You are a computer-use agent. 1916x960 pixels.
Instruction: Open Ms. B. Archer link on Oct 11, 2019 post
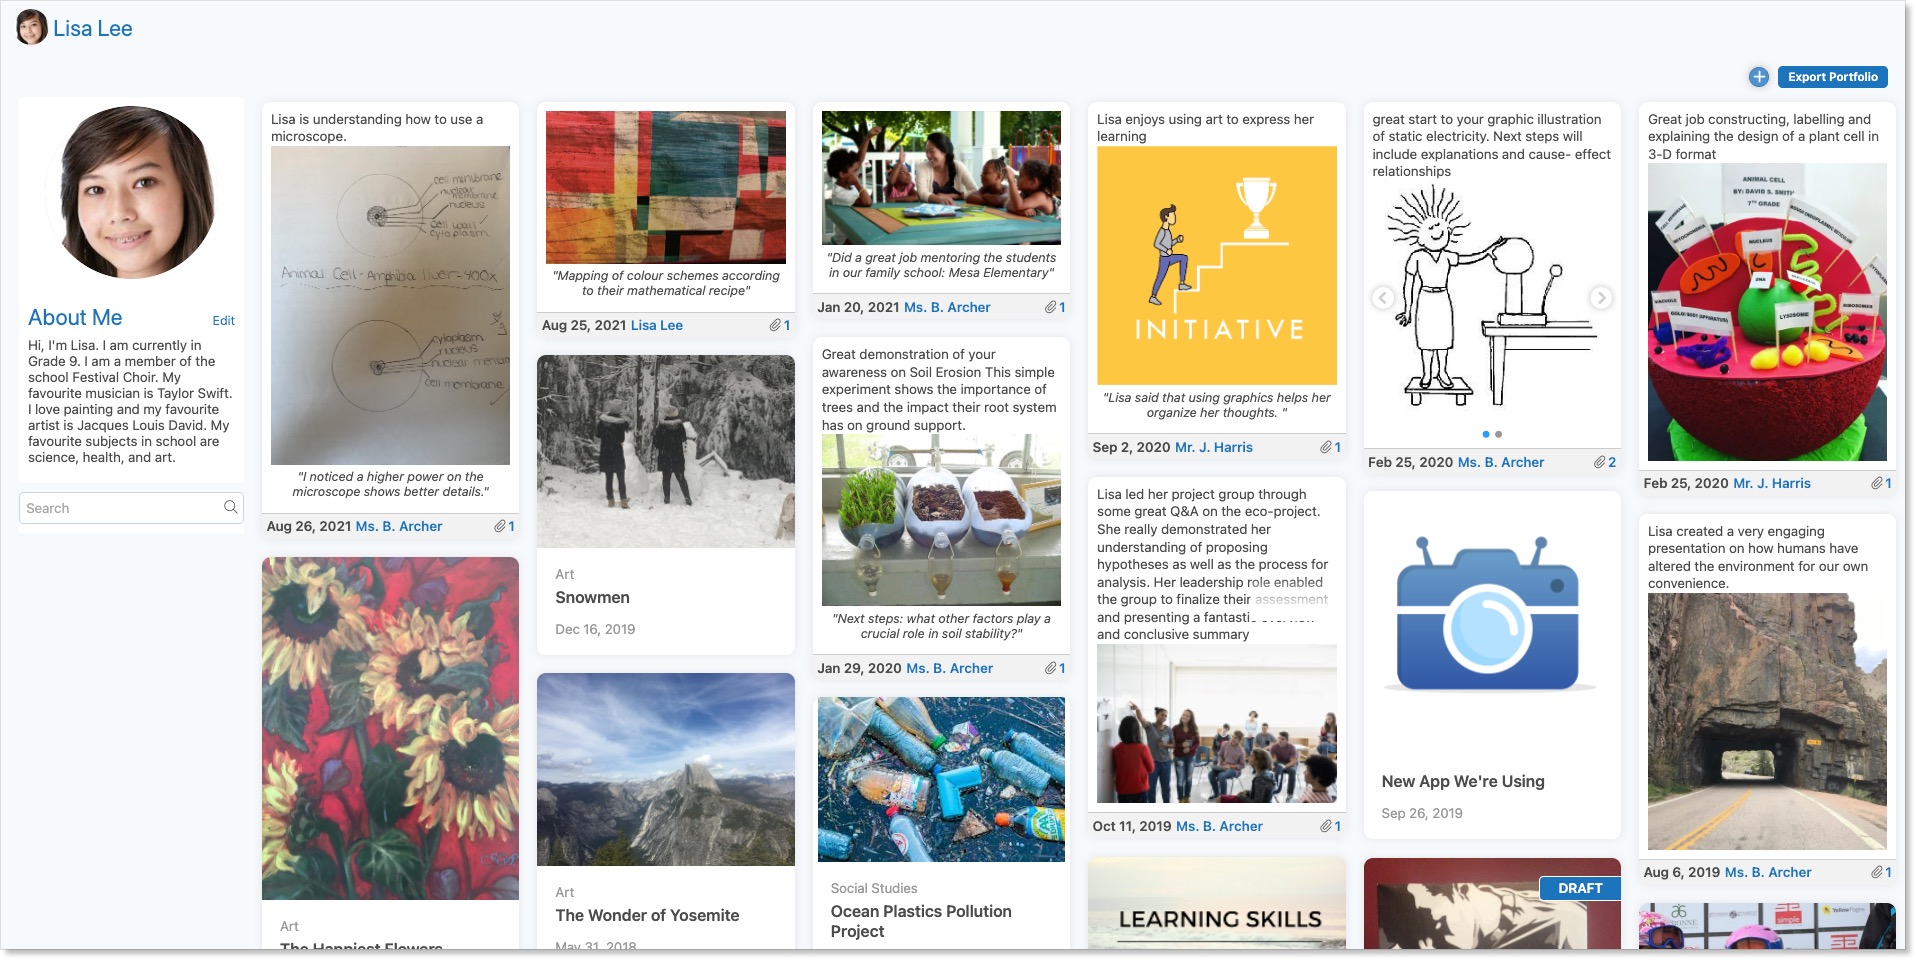(x=1219, y=826)
